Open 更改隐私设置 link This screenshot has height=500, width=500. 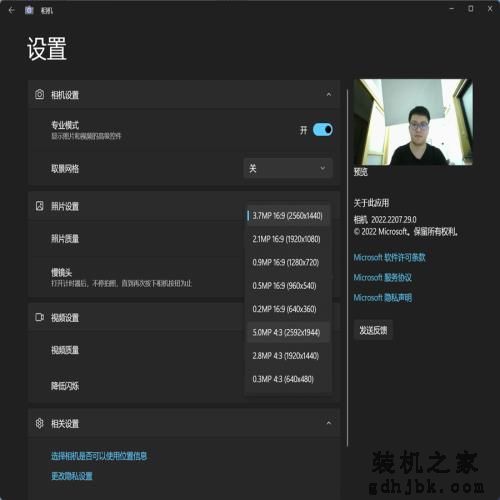point(72,476)
